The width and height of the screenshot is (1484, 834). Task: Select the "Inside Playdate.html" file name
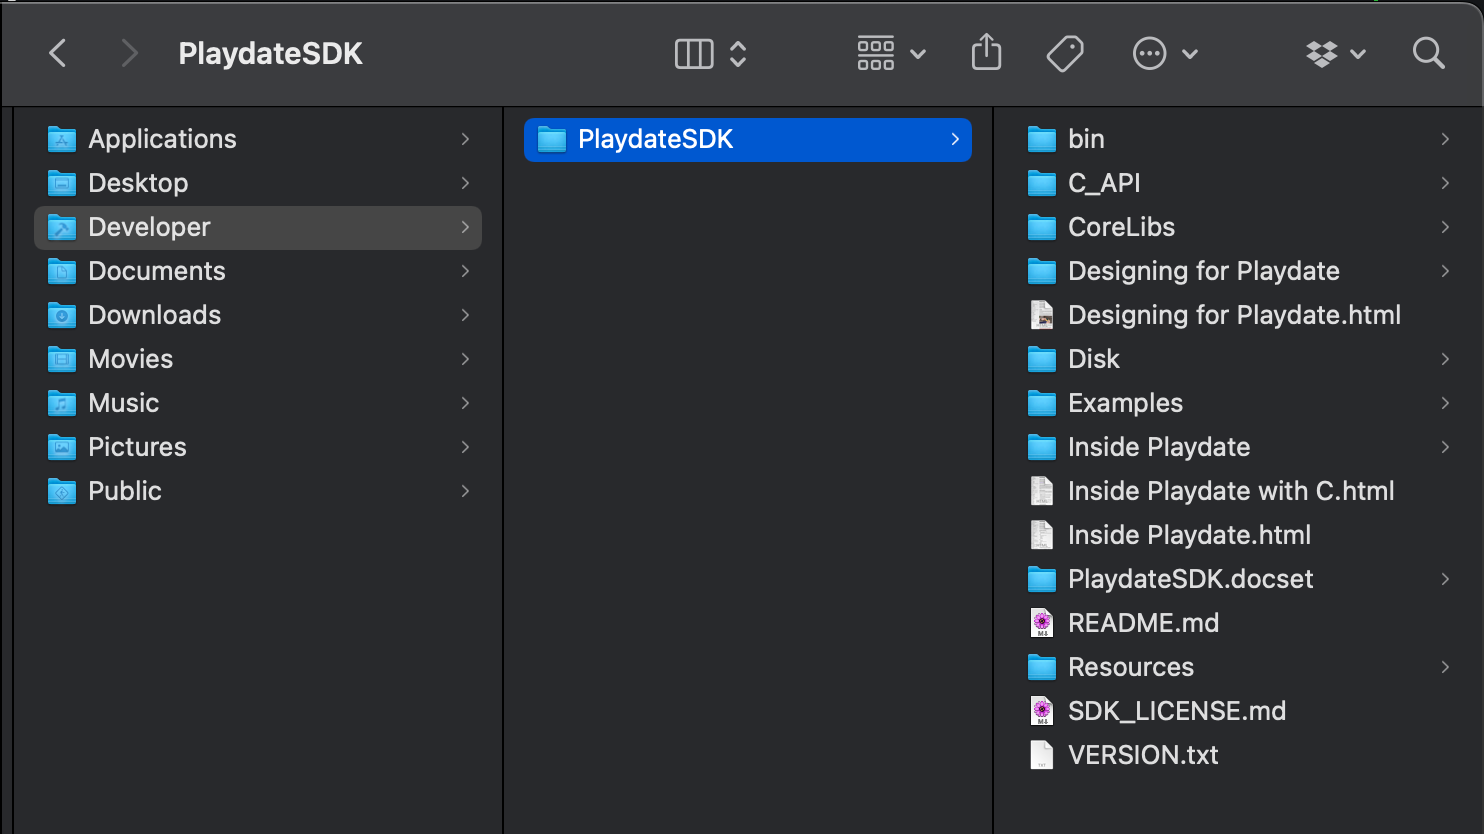[x=1189, y=535]
